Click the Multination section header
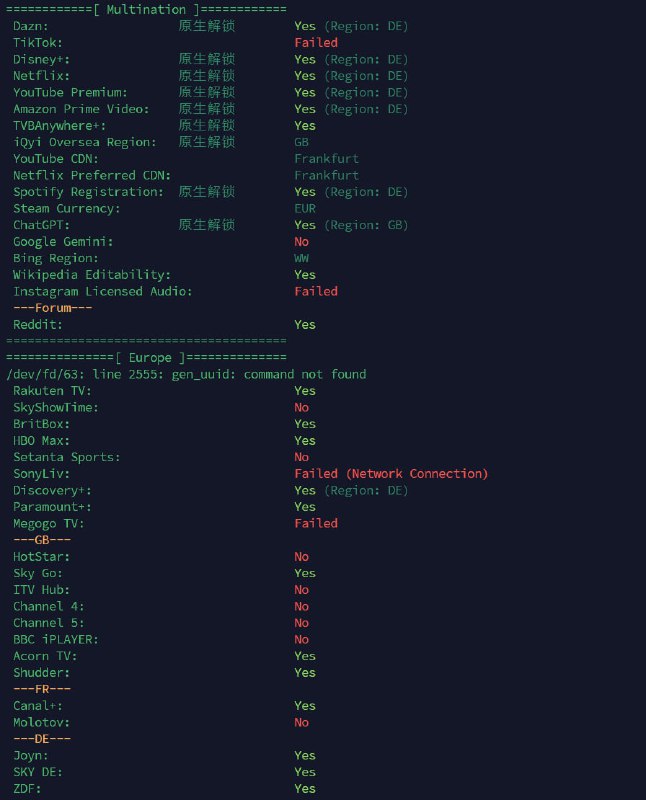 (x=146, y=9)
